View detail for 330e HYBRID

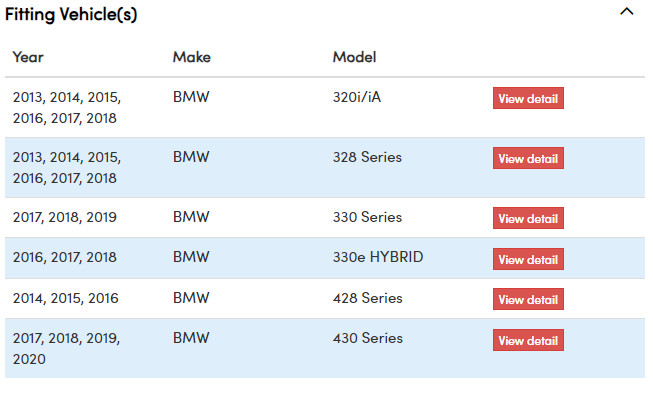pyautogui.click(x=528, y=259)
